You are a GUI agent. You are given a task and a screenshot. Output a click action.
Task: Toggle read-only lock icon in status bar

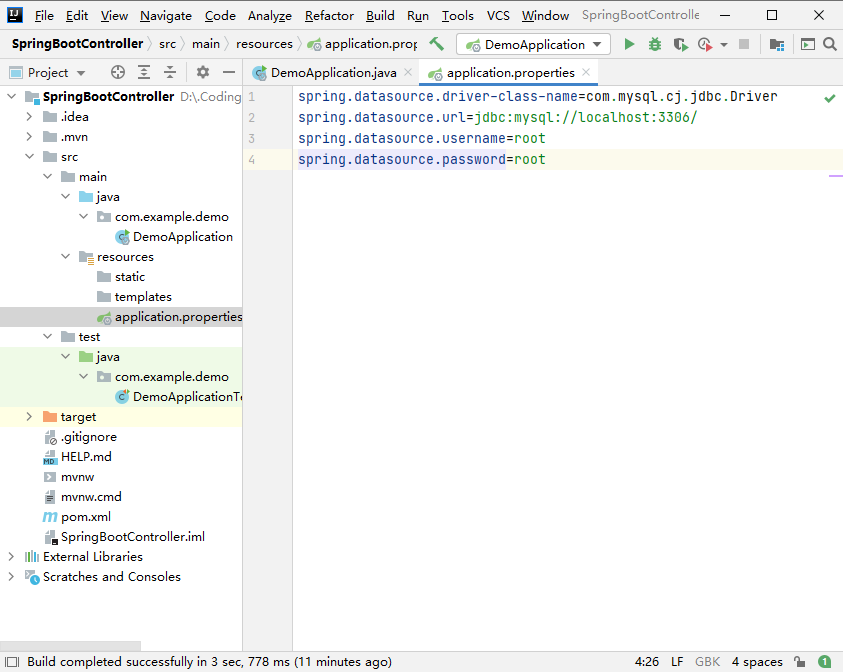click(799, 661)
